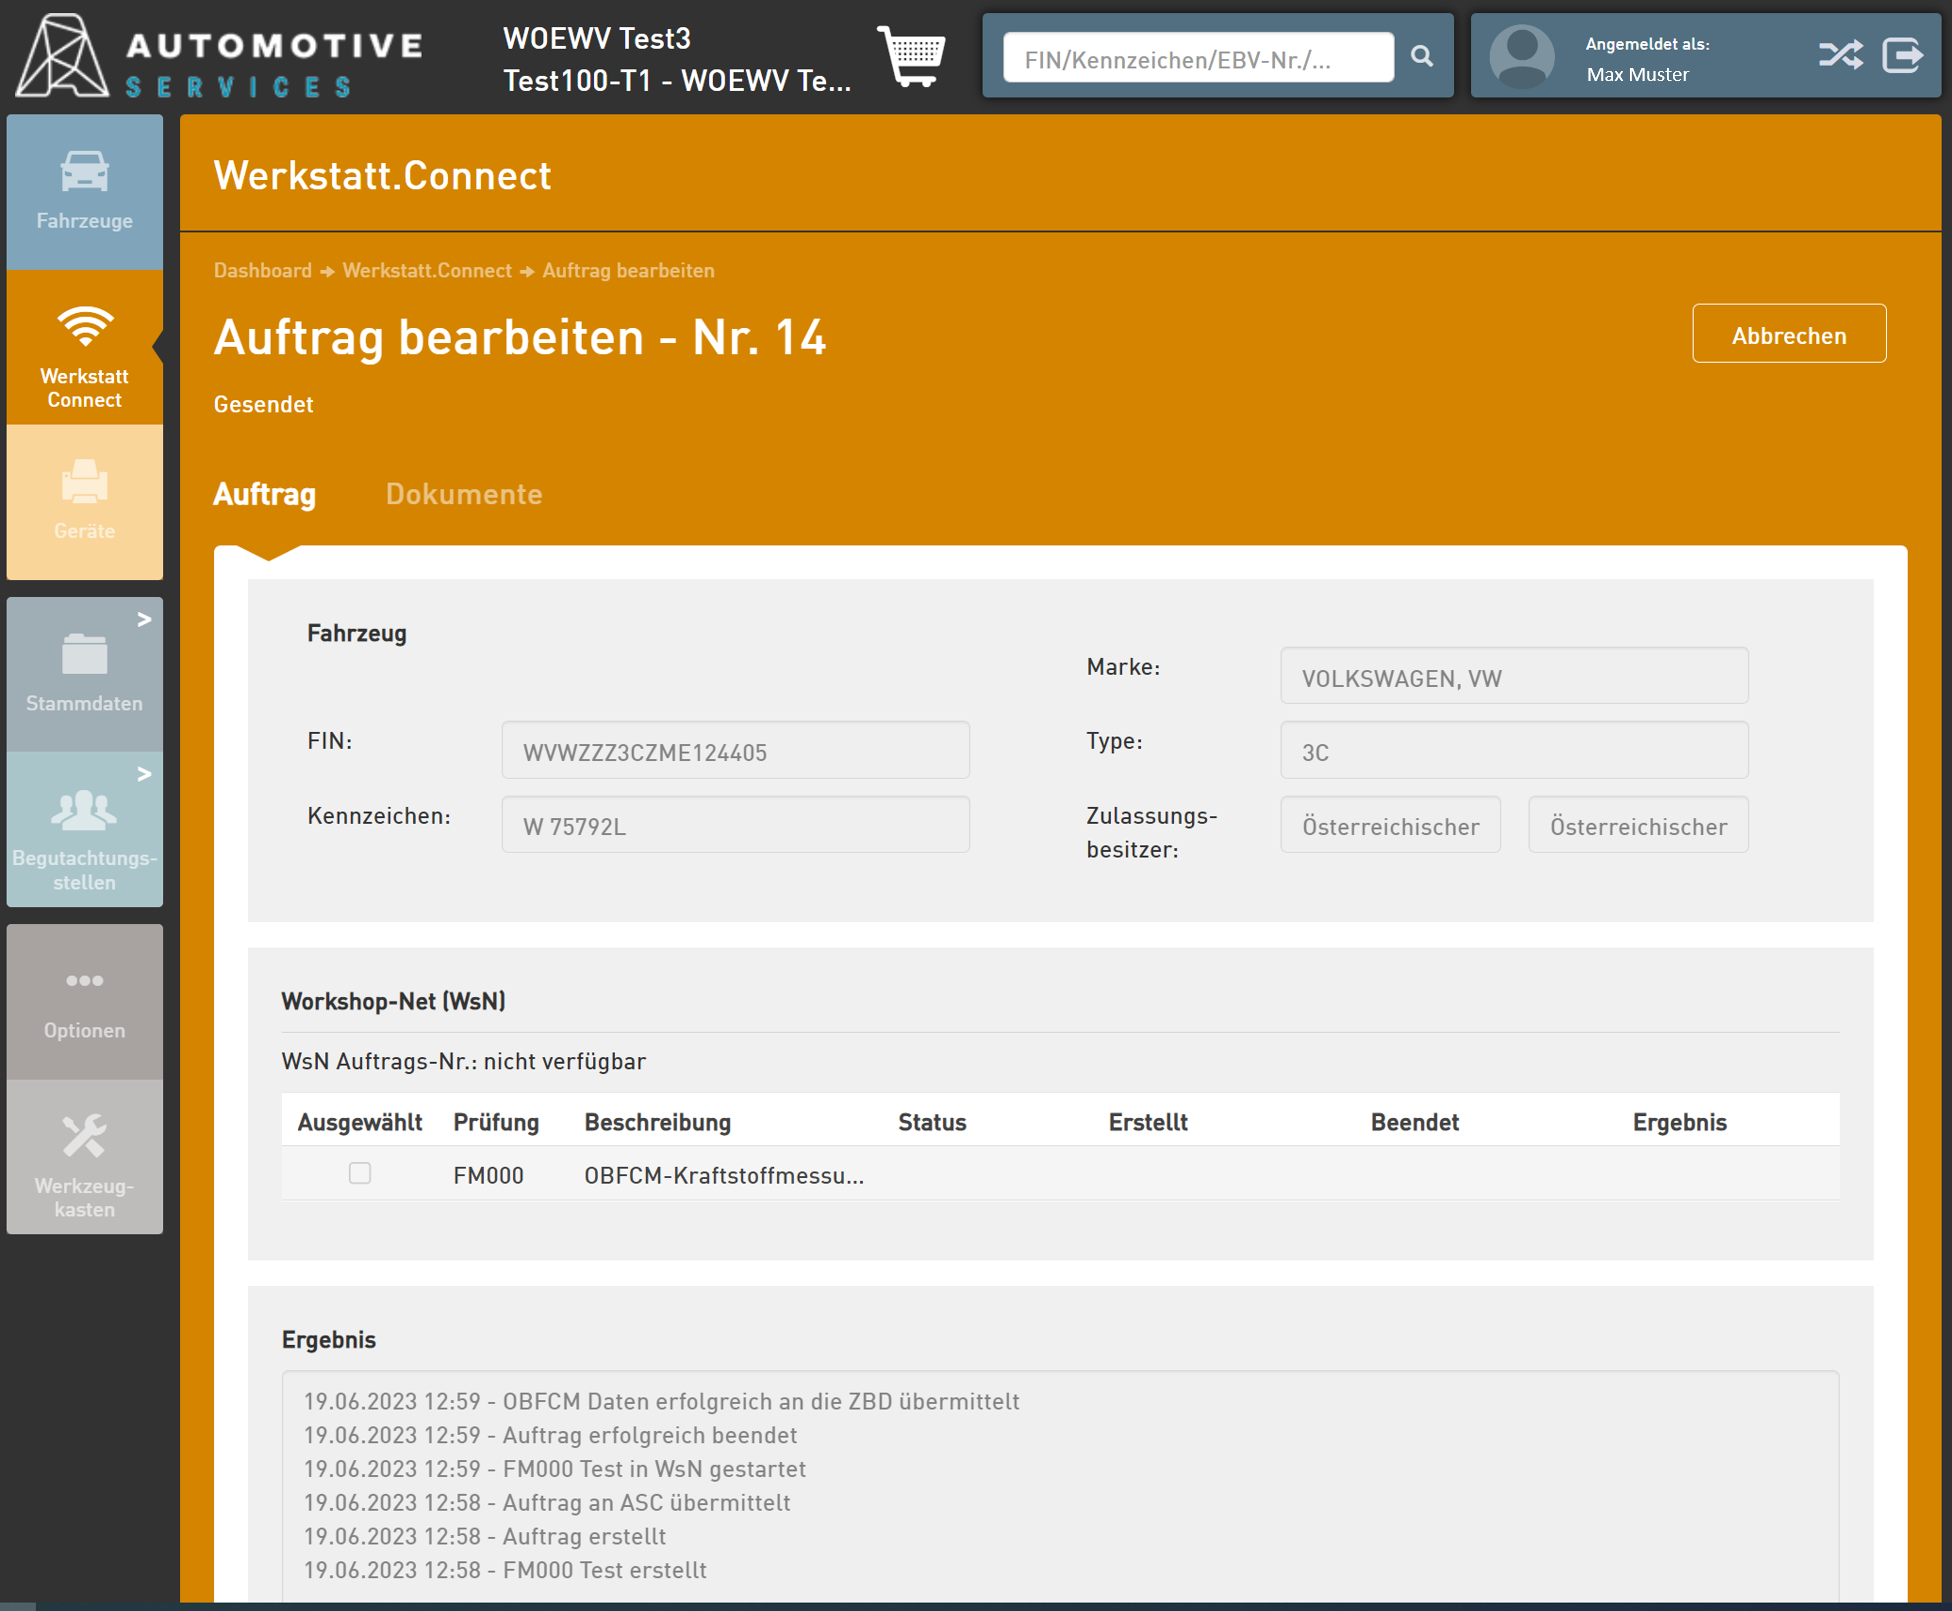Click the Abbrechen button
This screenshot has width=1952, height=1611.
(x=1788, y=334)
